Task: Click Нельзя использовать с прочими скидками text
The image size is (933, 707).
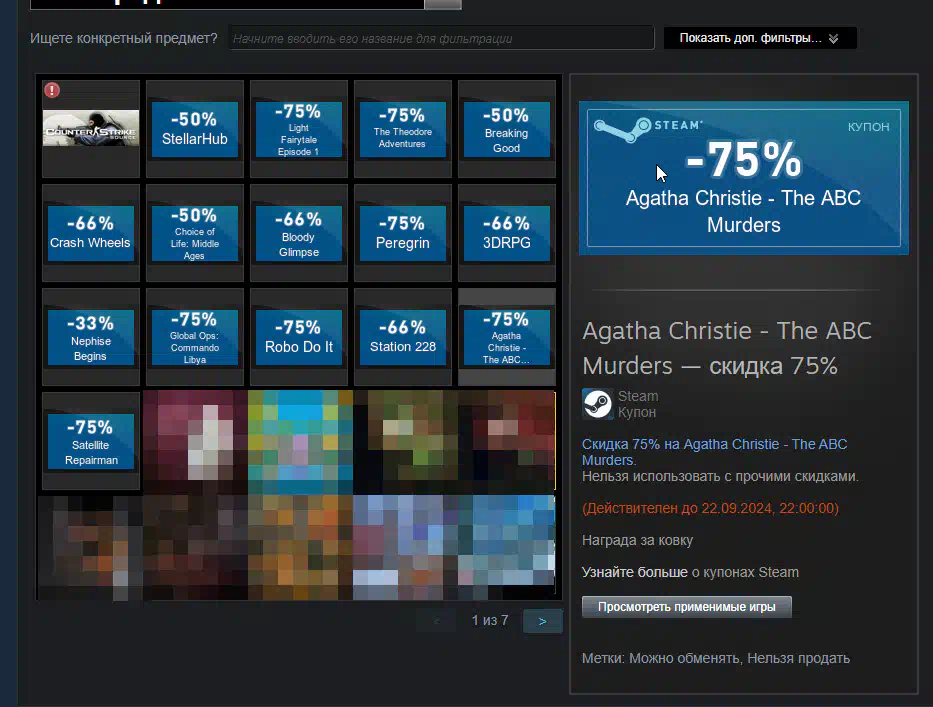Action: coord(720,476)
